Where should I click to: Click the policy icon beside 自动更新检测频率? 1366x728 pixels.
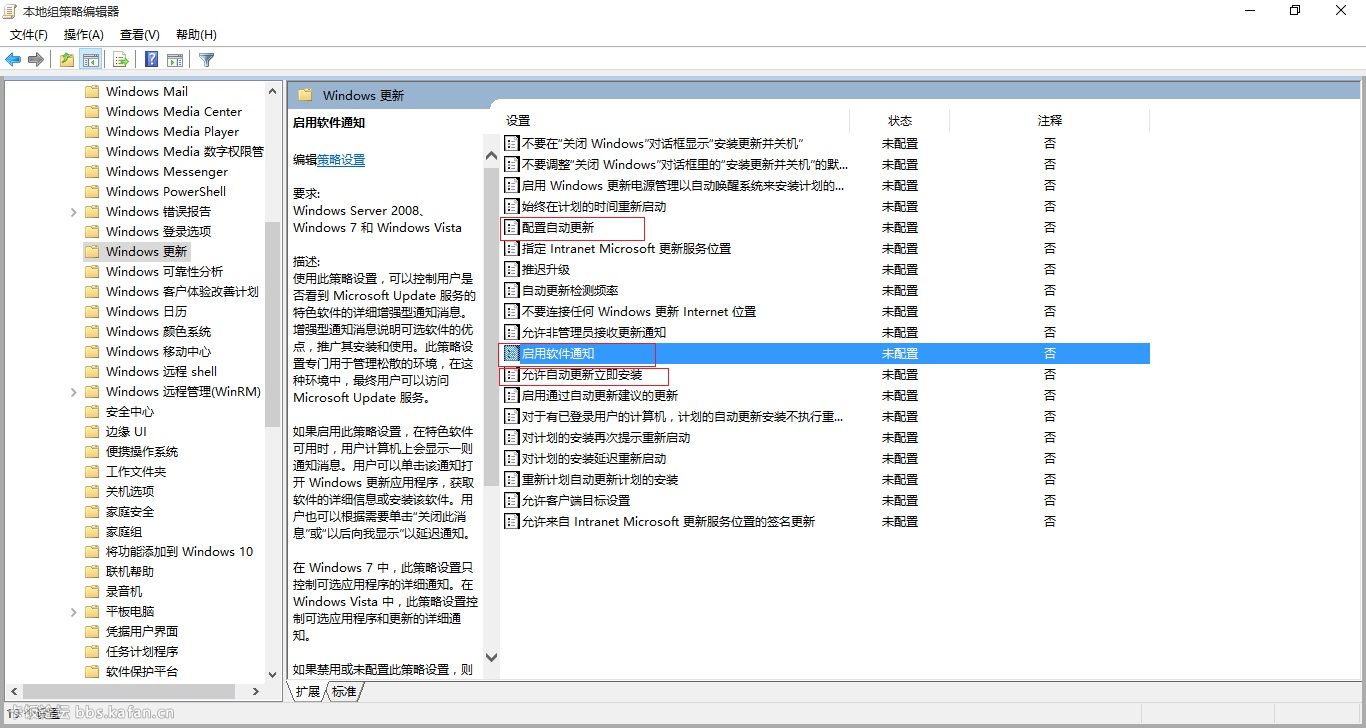point(512,290)
